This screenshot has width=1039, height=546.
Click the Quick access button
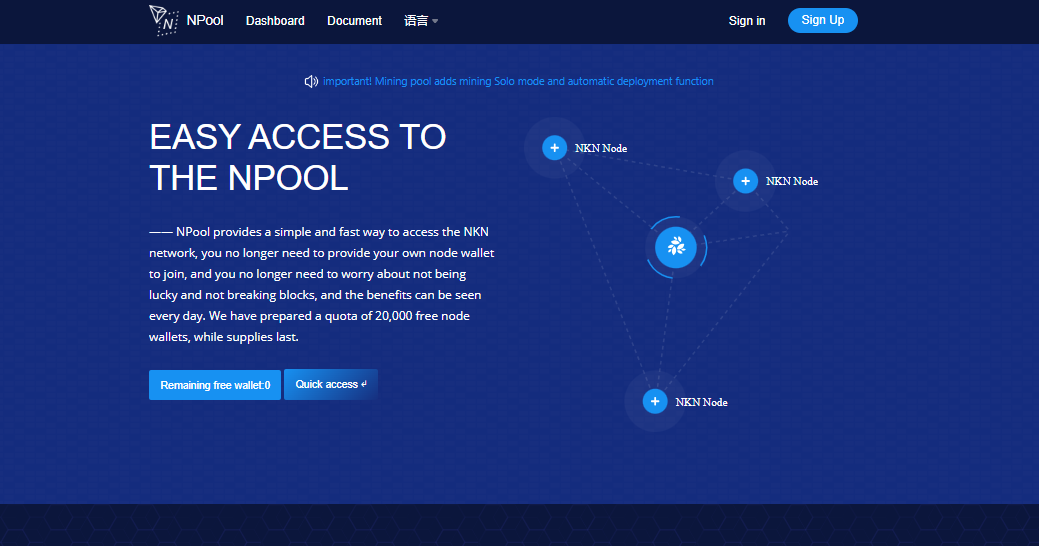point(331,384)
